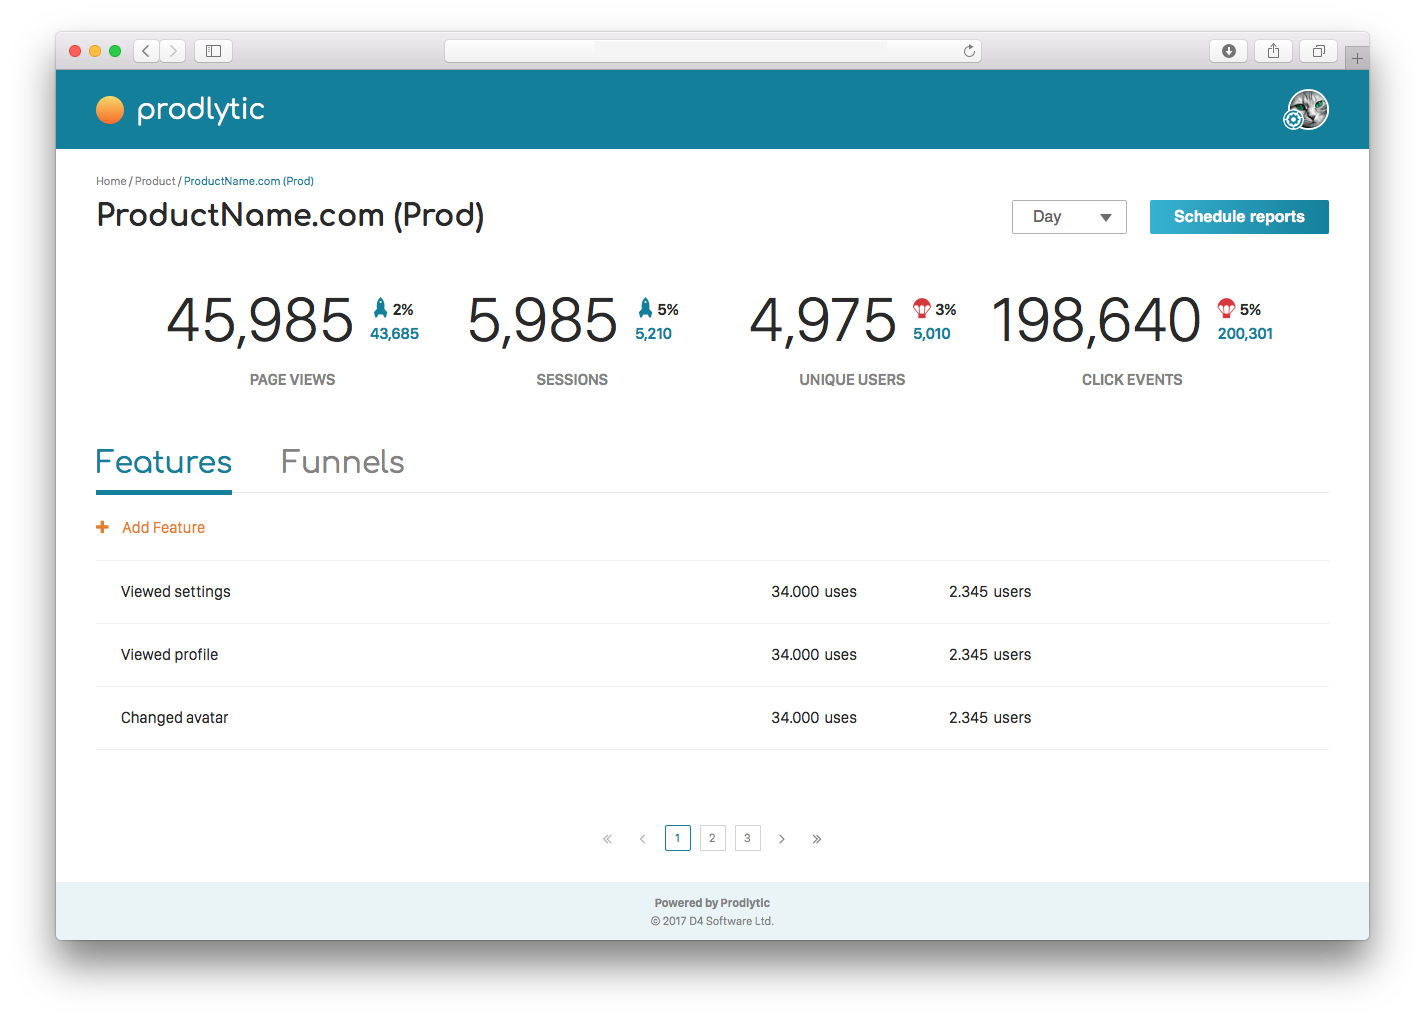Image resolution: width=1425 pixels, height=1020 pixels.
Task: Click the prodlytic wordmark in the header
Action: click(x=201, y=110)
